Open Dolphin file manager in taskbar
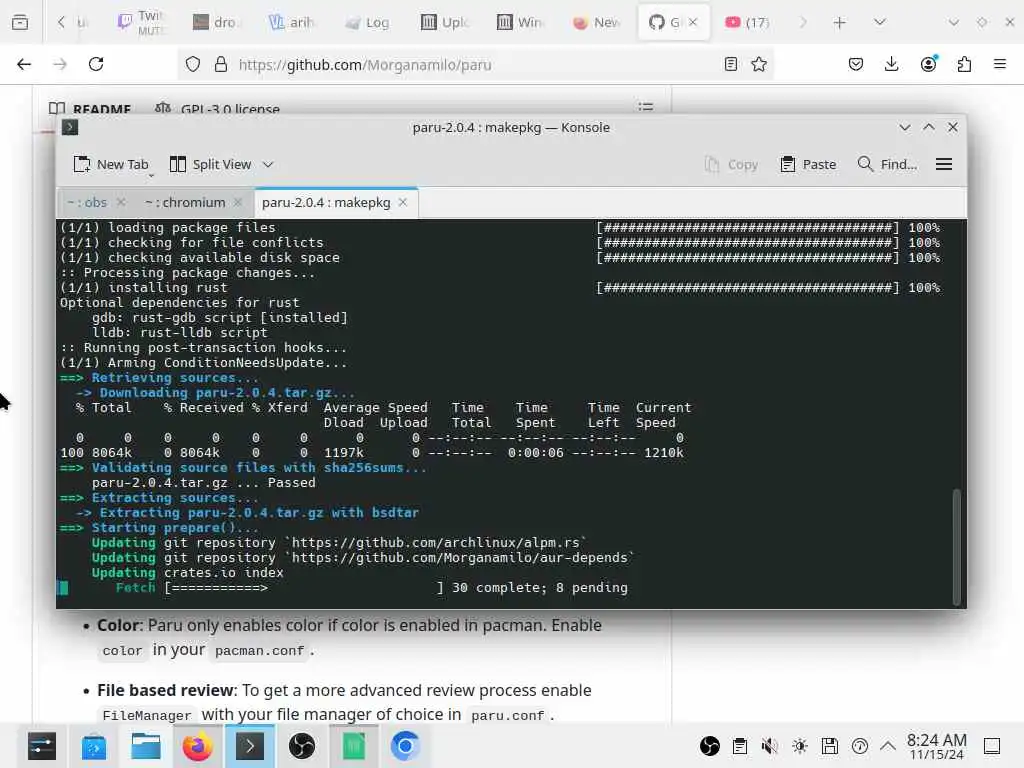The width and height of the screenshot is (1024, 768). 146,746
